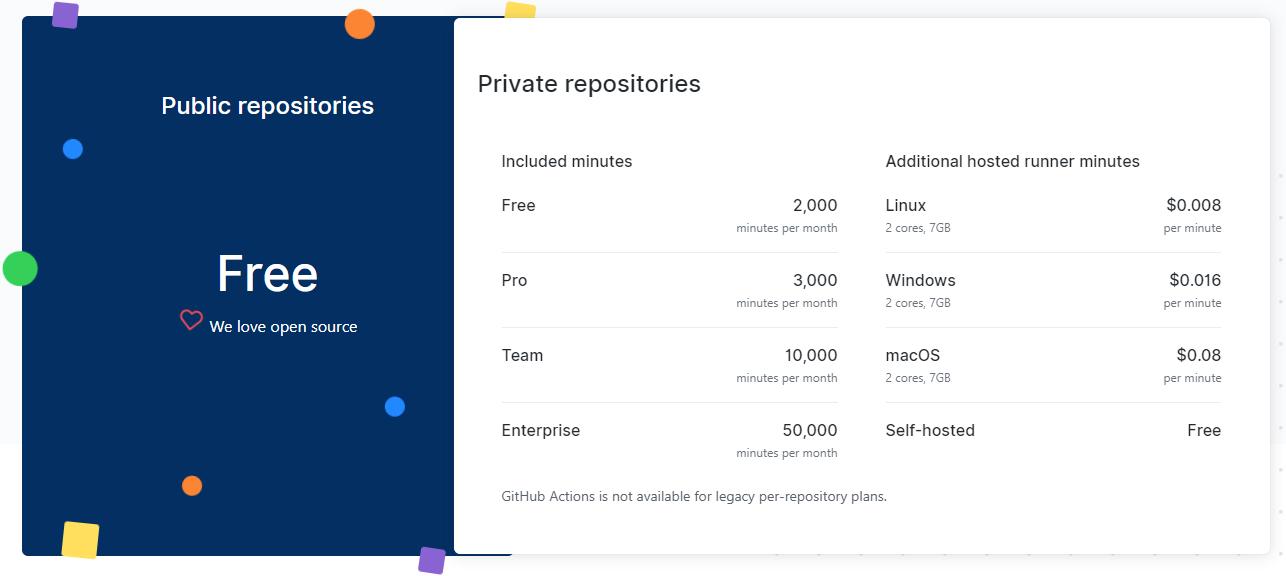1286x576 pixels.
Task: Click the small orange circle near bottom
Action: (192, 486)
